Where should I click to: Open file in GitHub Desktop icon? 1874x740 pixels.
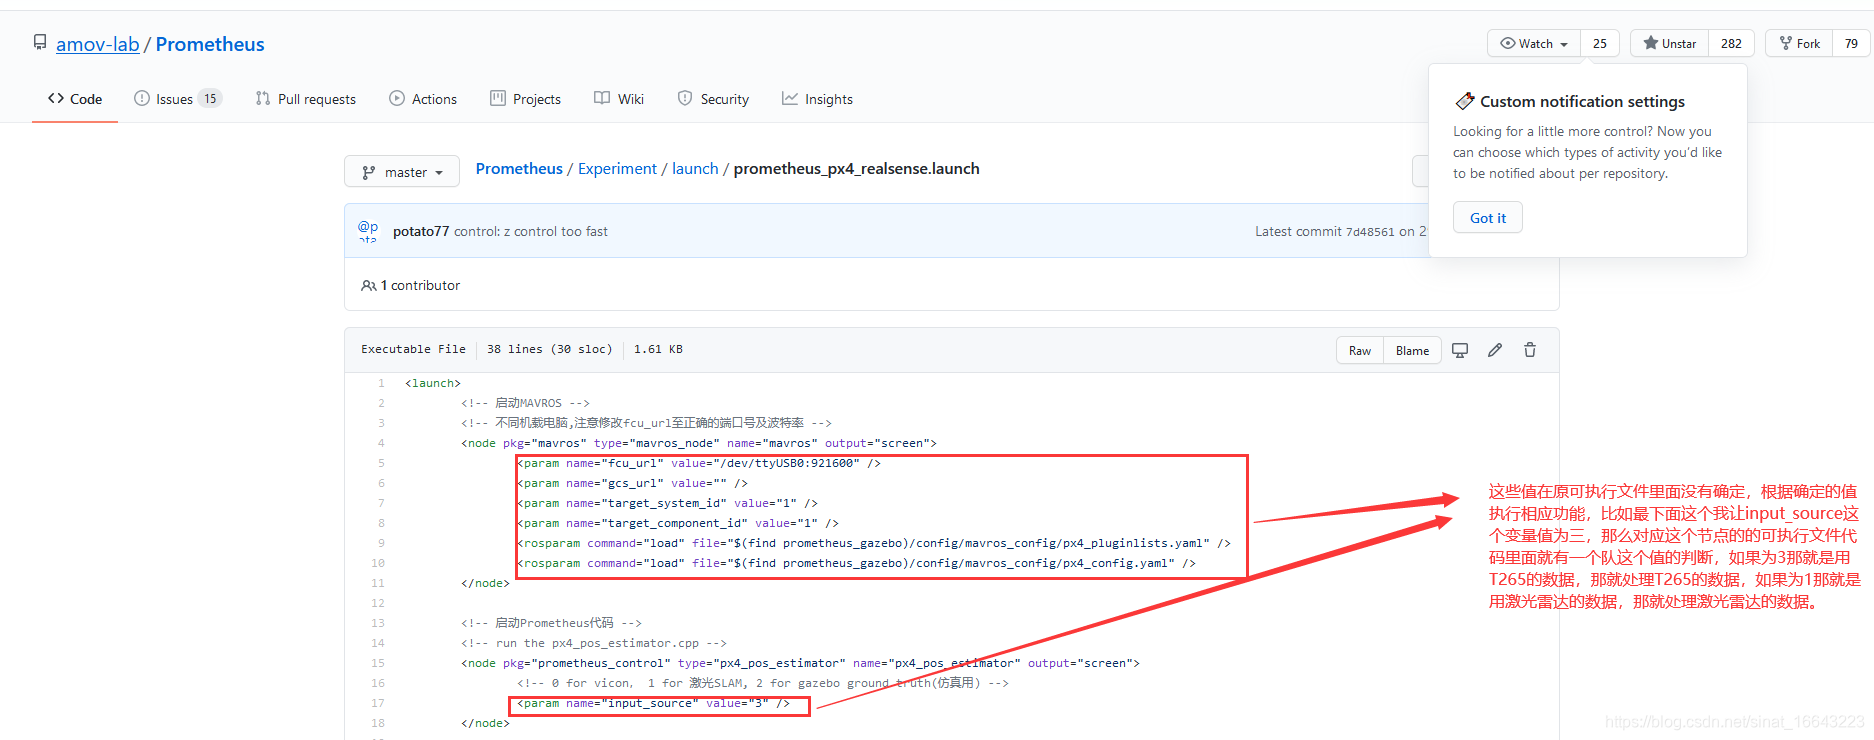tap(1460, 350)
